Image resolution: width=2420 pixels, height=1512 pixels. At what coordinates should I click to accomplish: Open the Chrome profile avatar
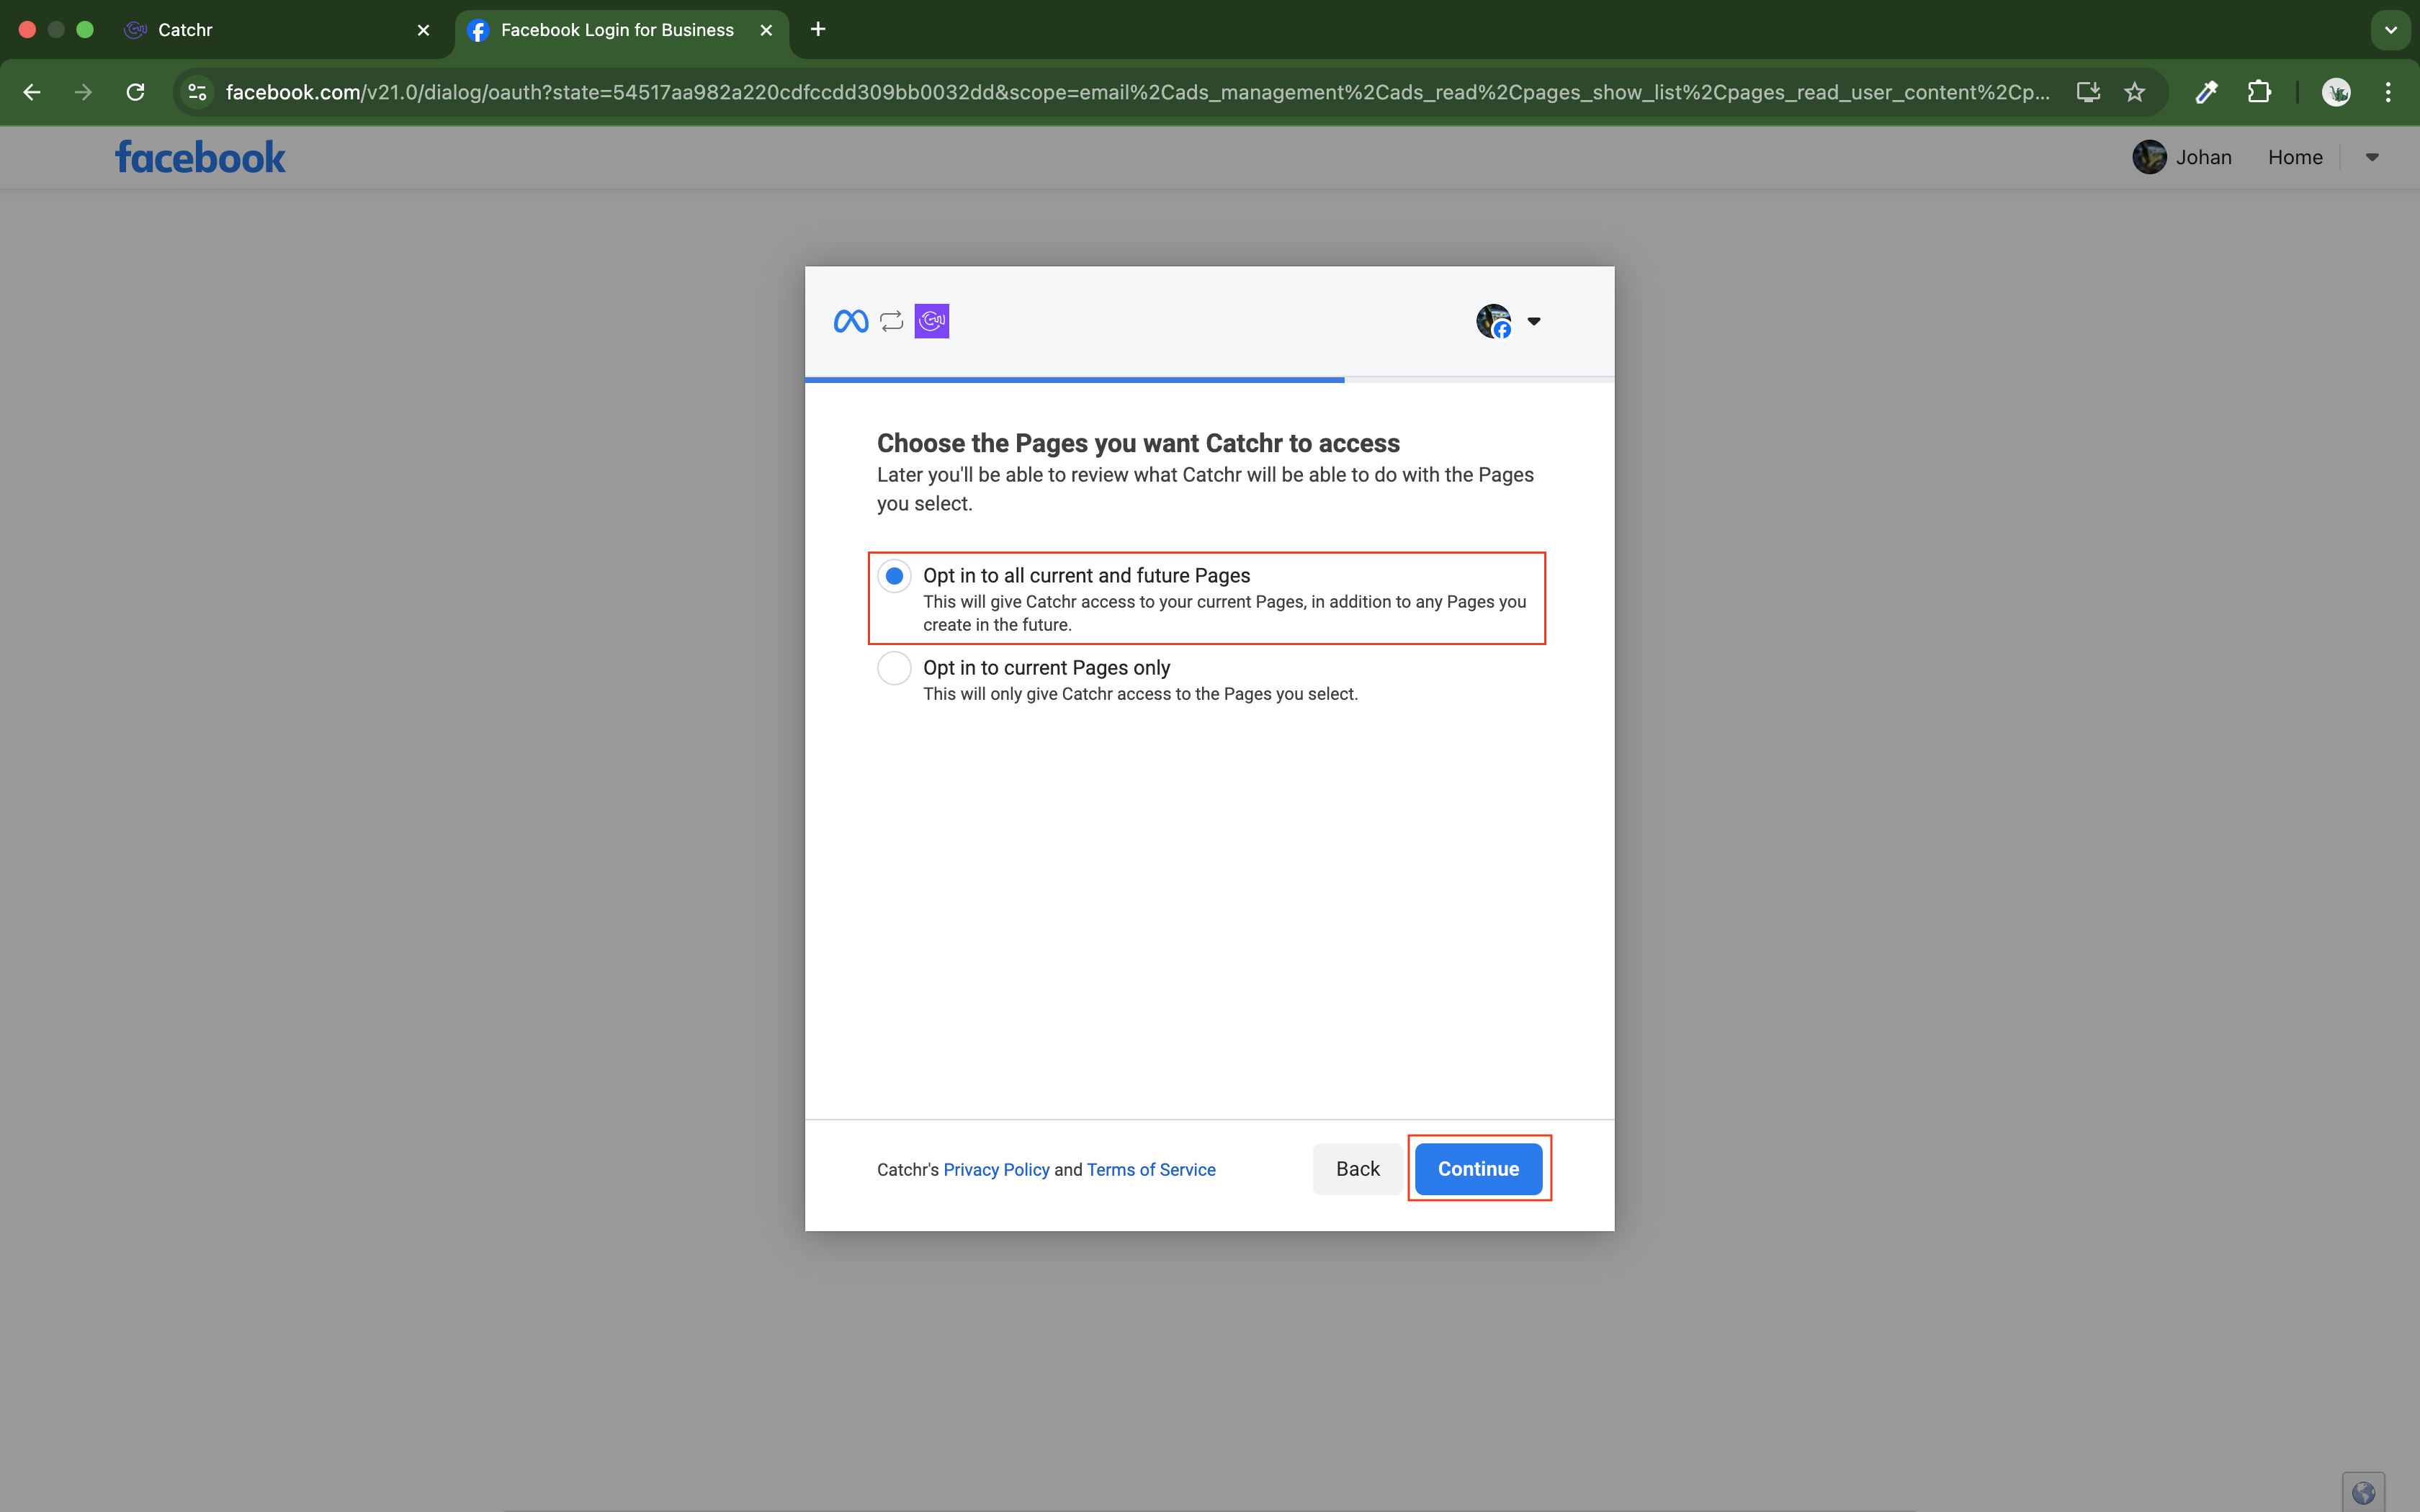pyautogui.click(x=2336, y=92)
